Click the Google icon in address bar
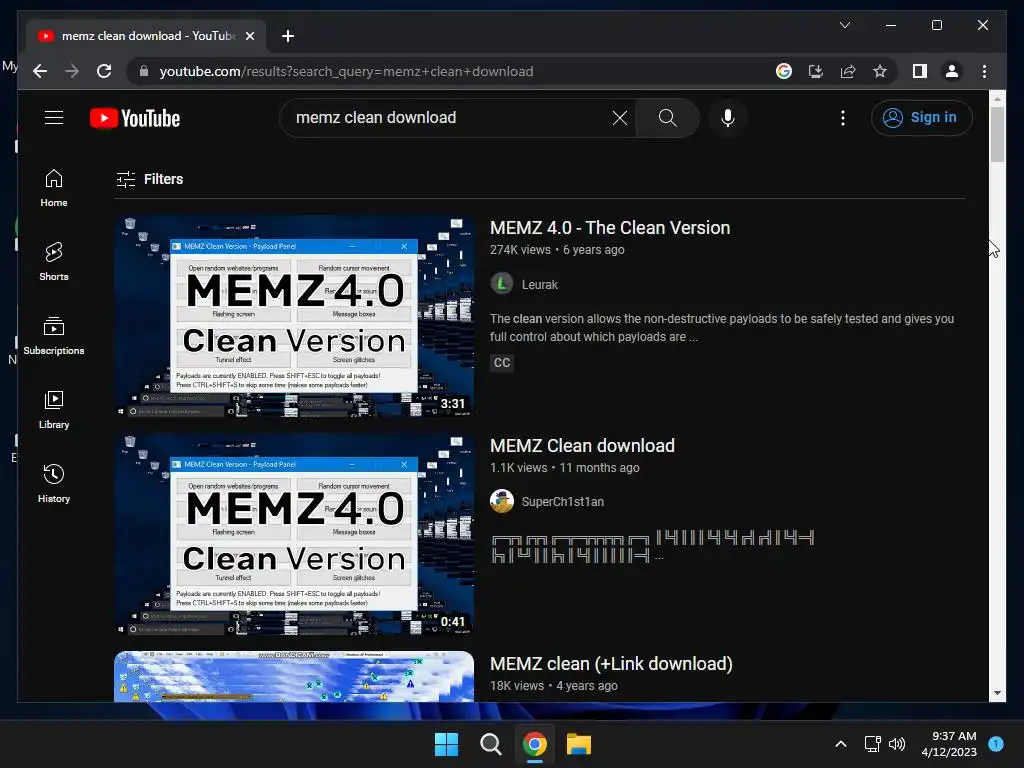This screenshot has width=1024, height=768. tap(784, 71)
